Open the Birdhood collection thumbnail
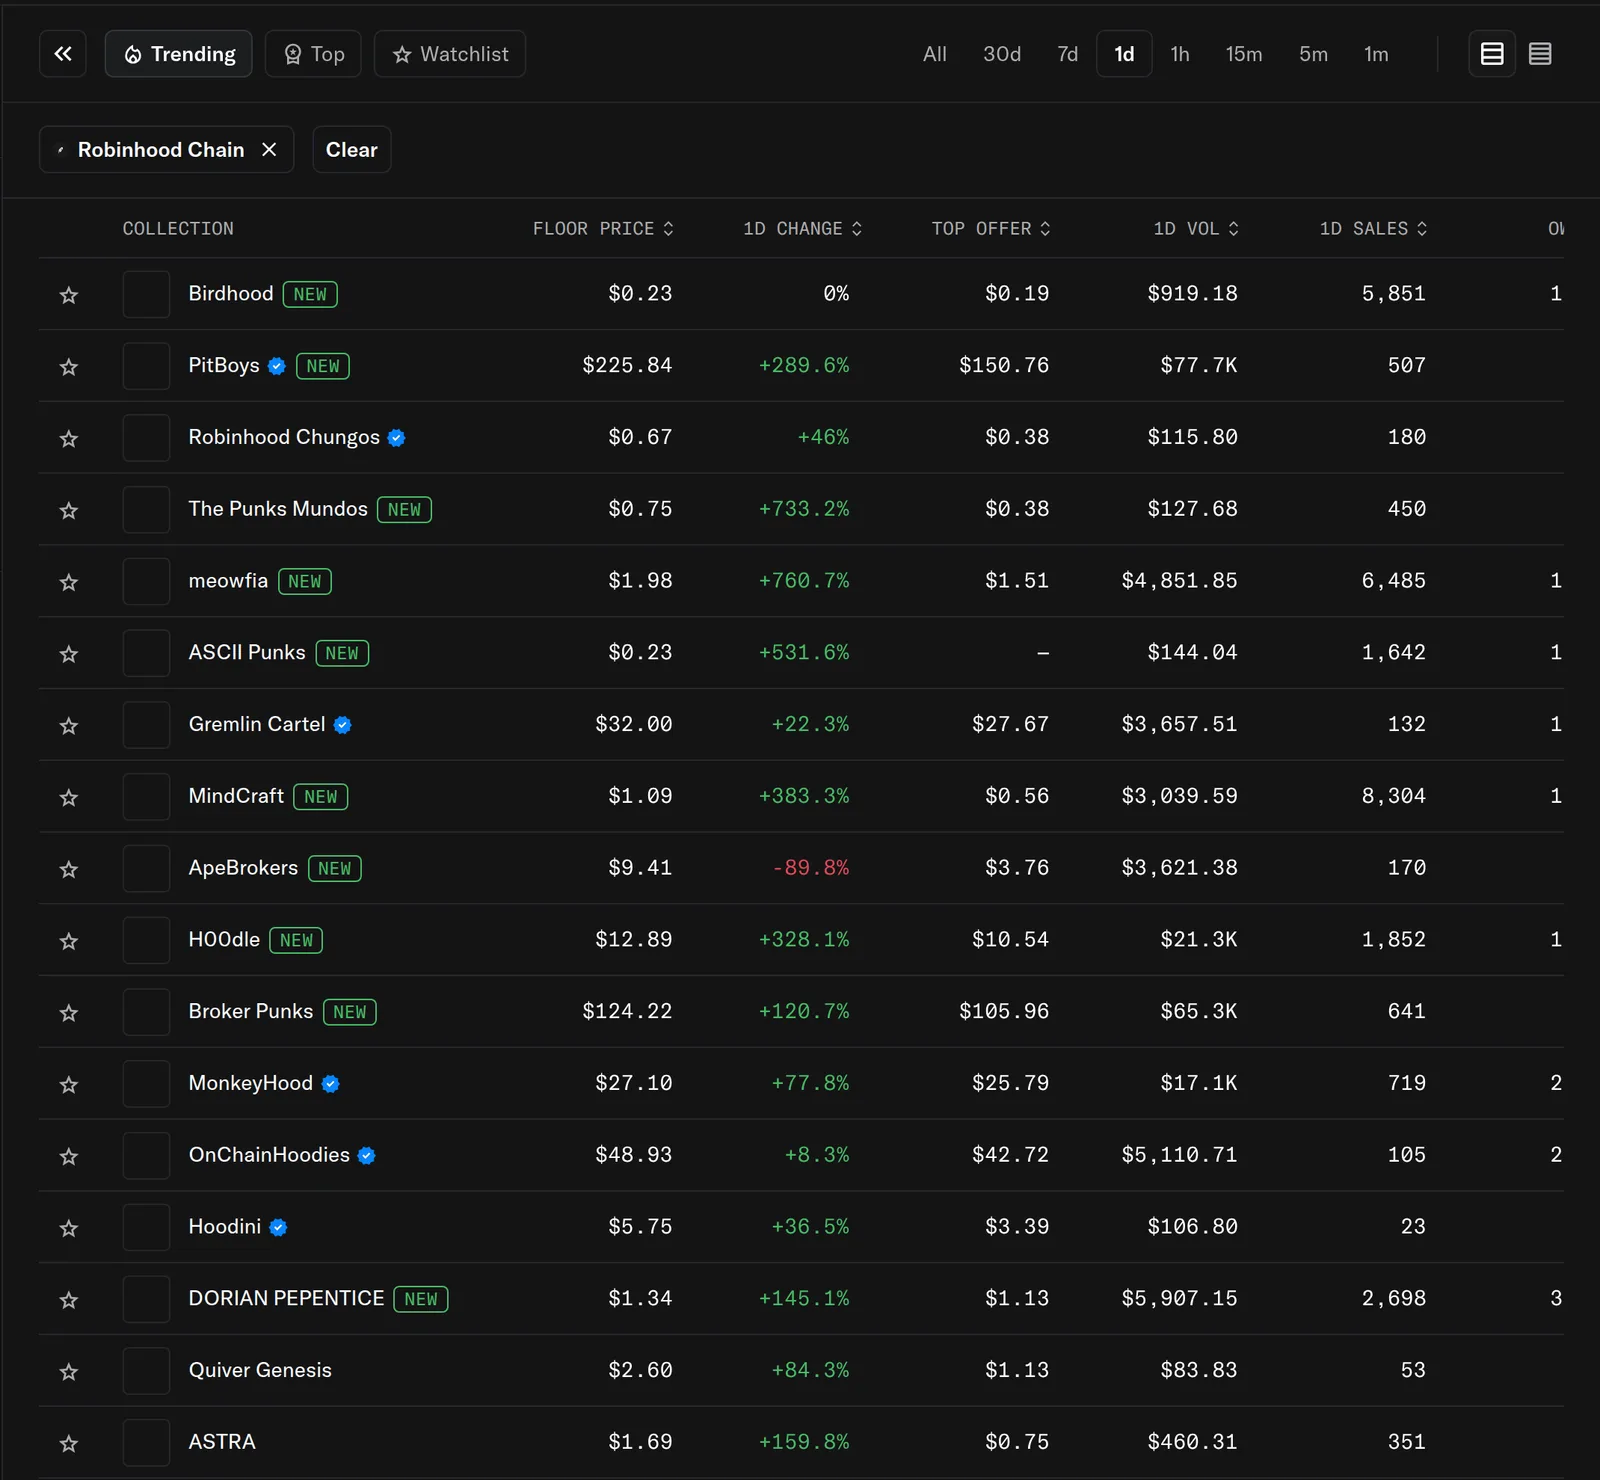1600x1480 pixels. (x=146, y=294)
